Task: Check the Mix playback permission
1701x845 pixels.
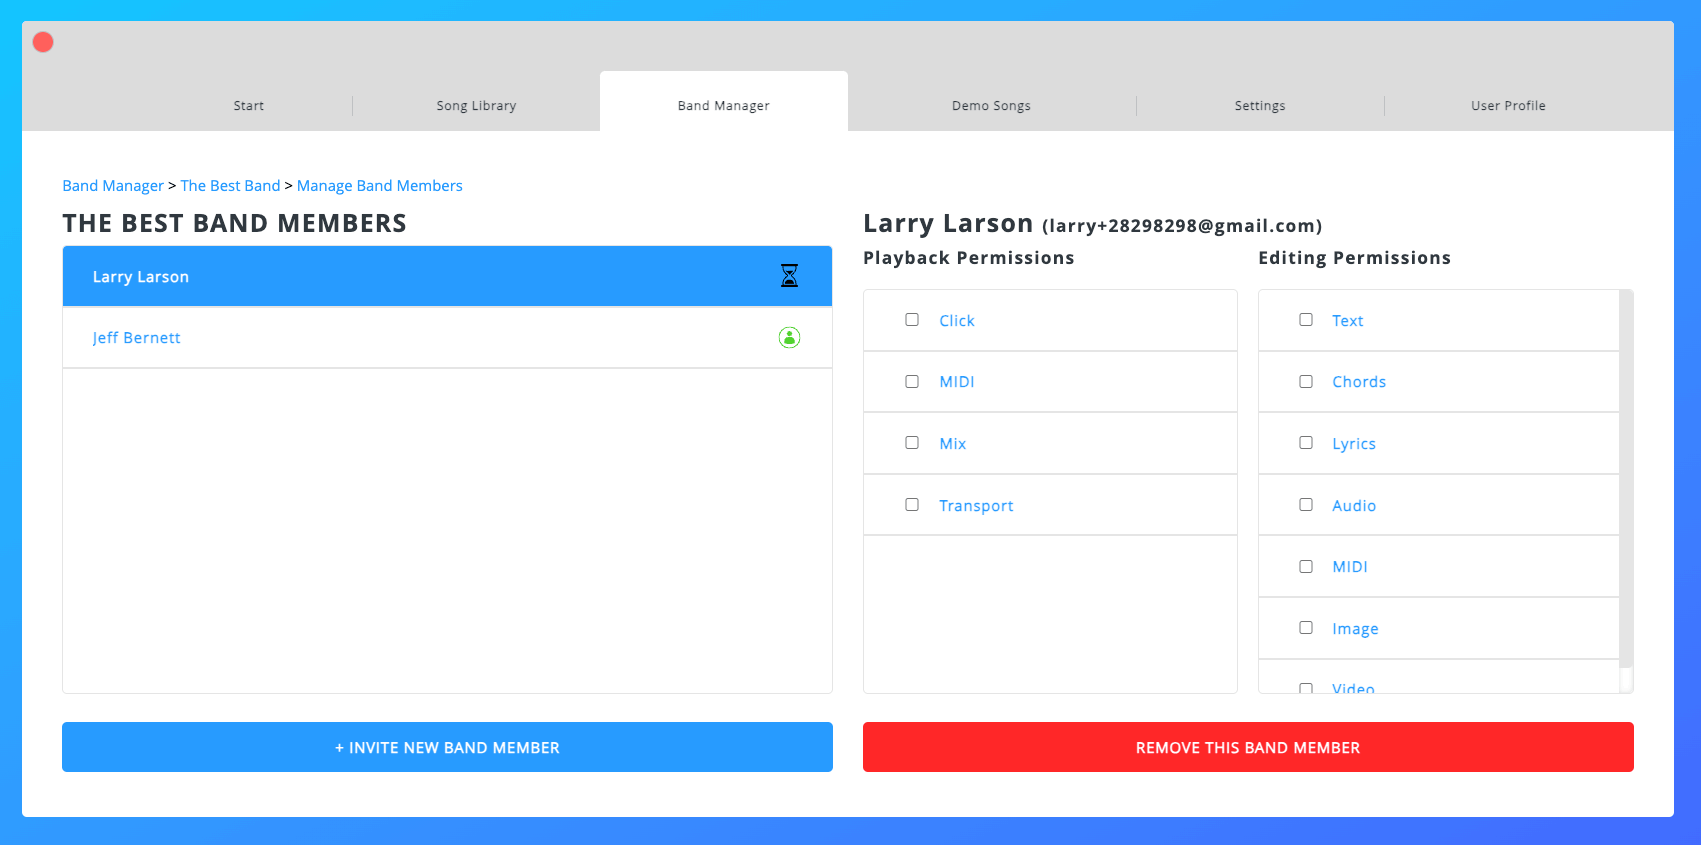Action: coord(912,443)
